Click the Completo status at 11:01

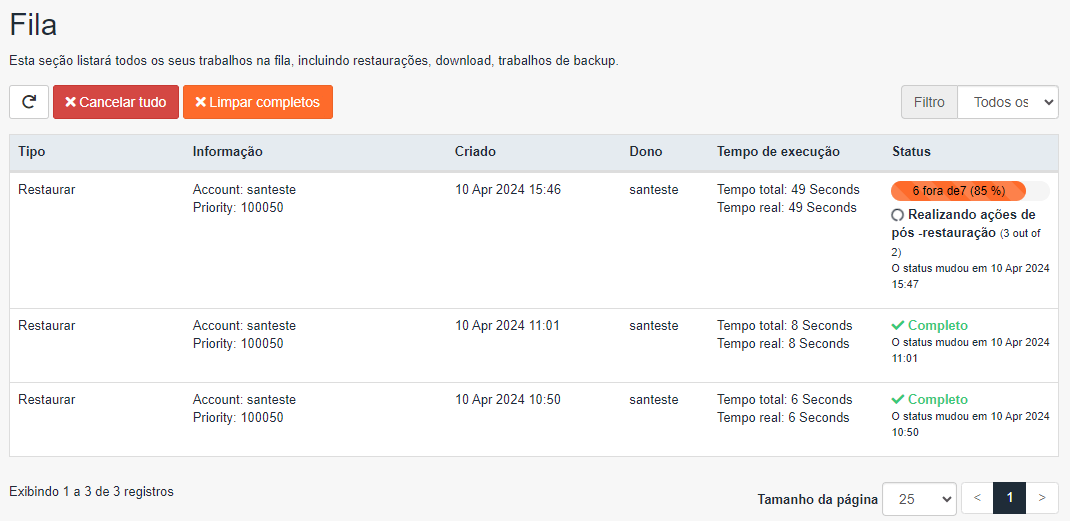tap(937, 325)
